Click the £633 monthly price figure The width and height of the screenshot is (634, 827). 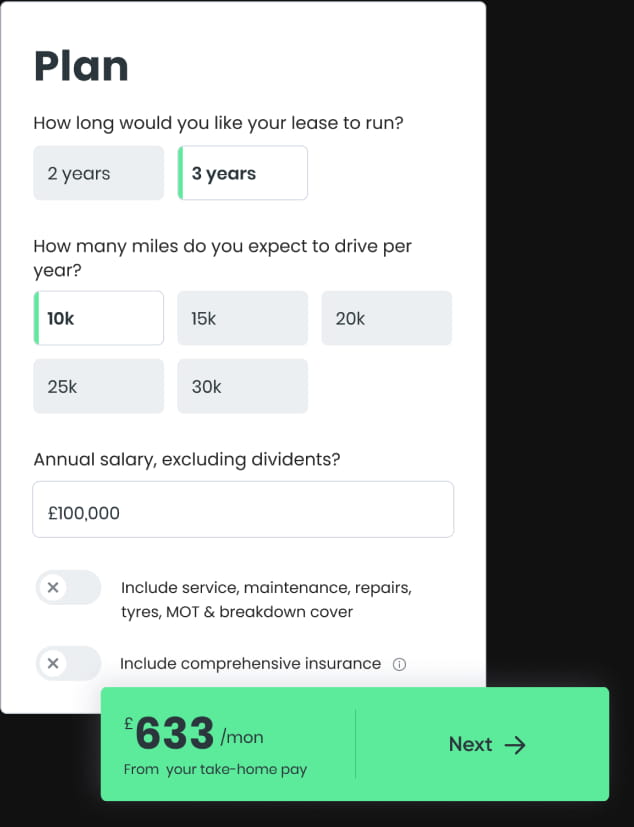(175, 735)
